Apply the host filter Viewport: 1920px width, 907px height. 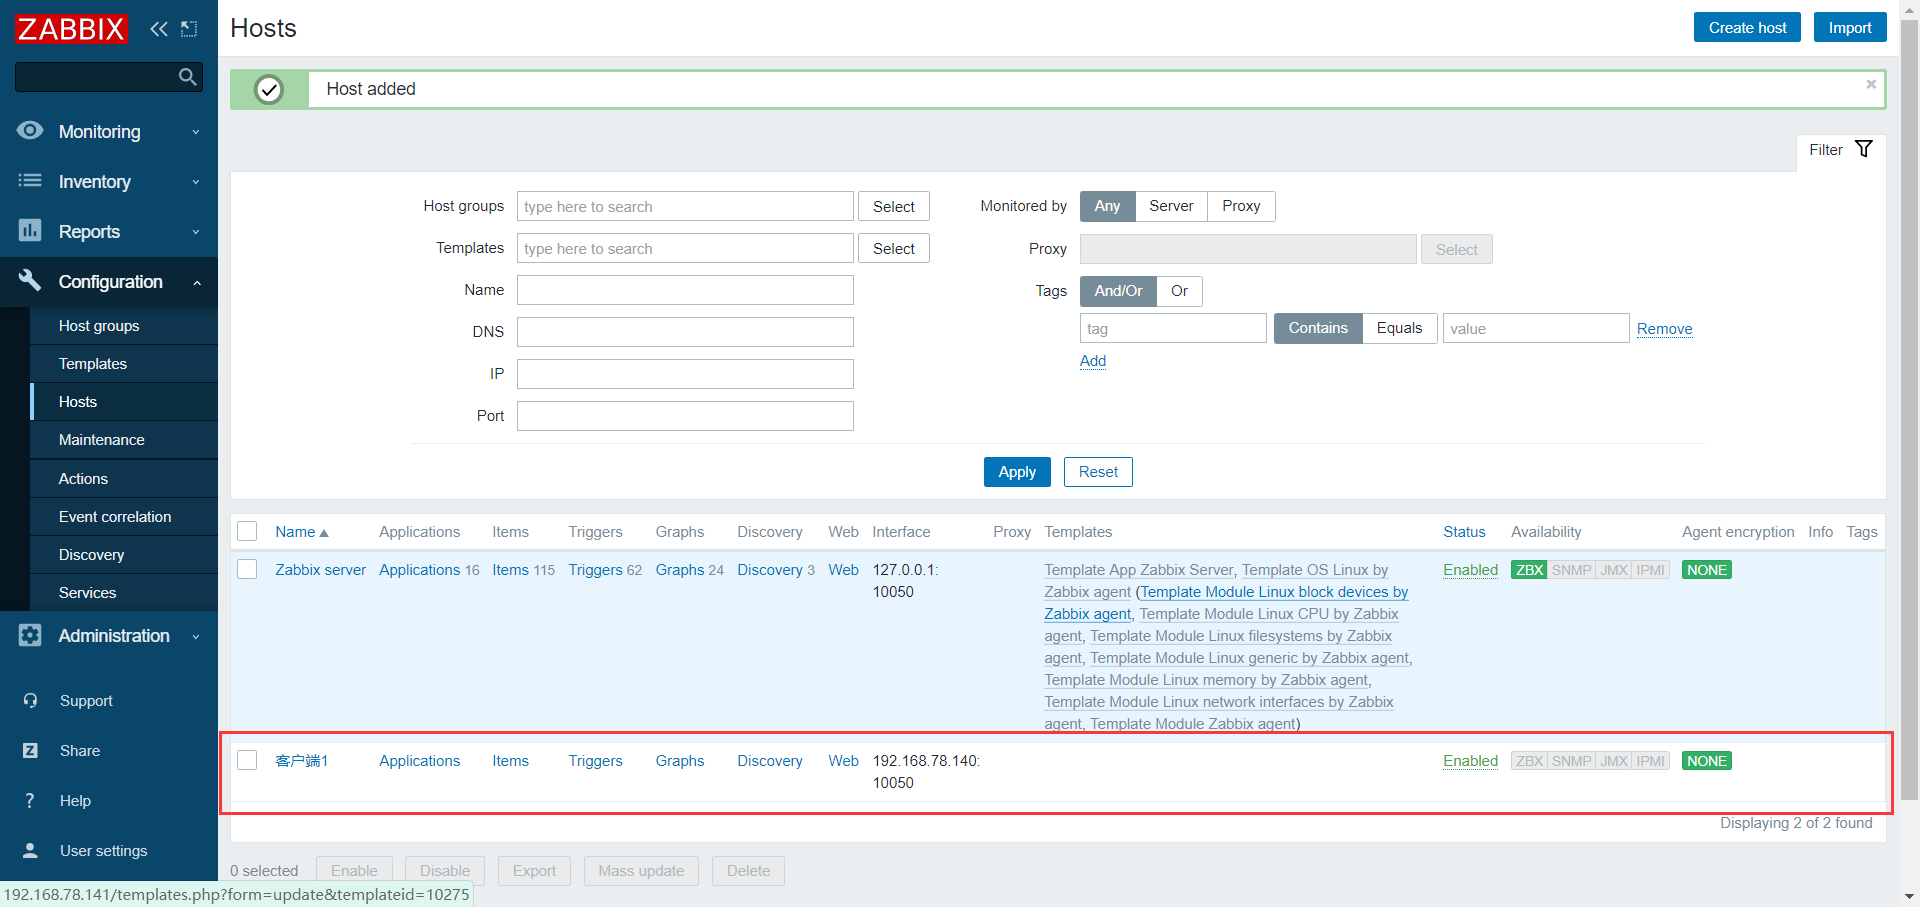1017,472
